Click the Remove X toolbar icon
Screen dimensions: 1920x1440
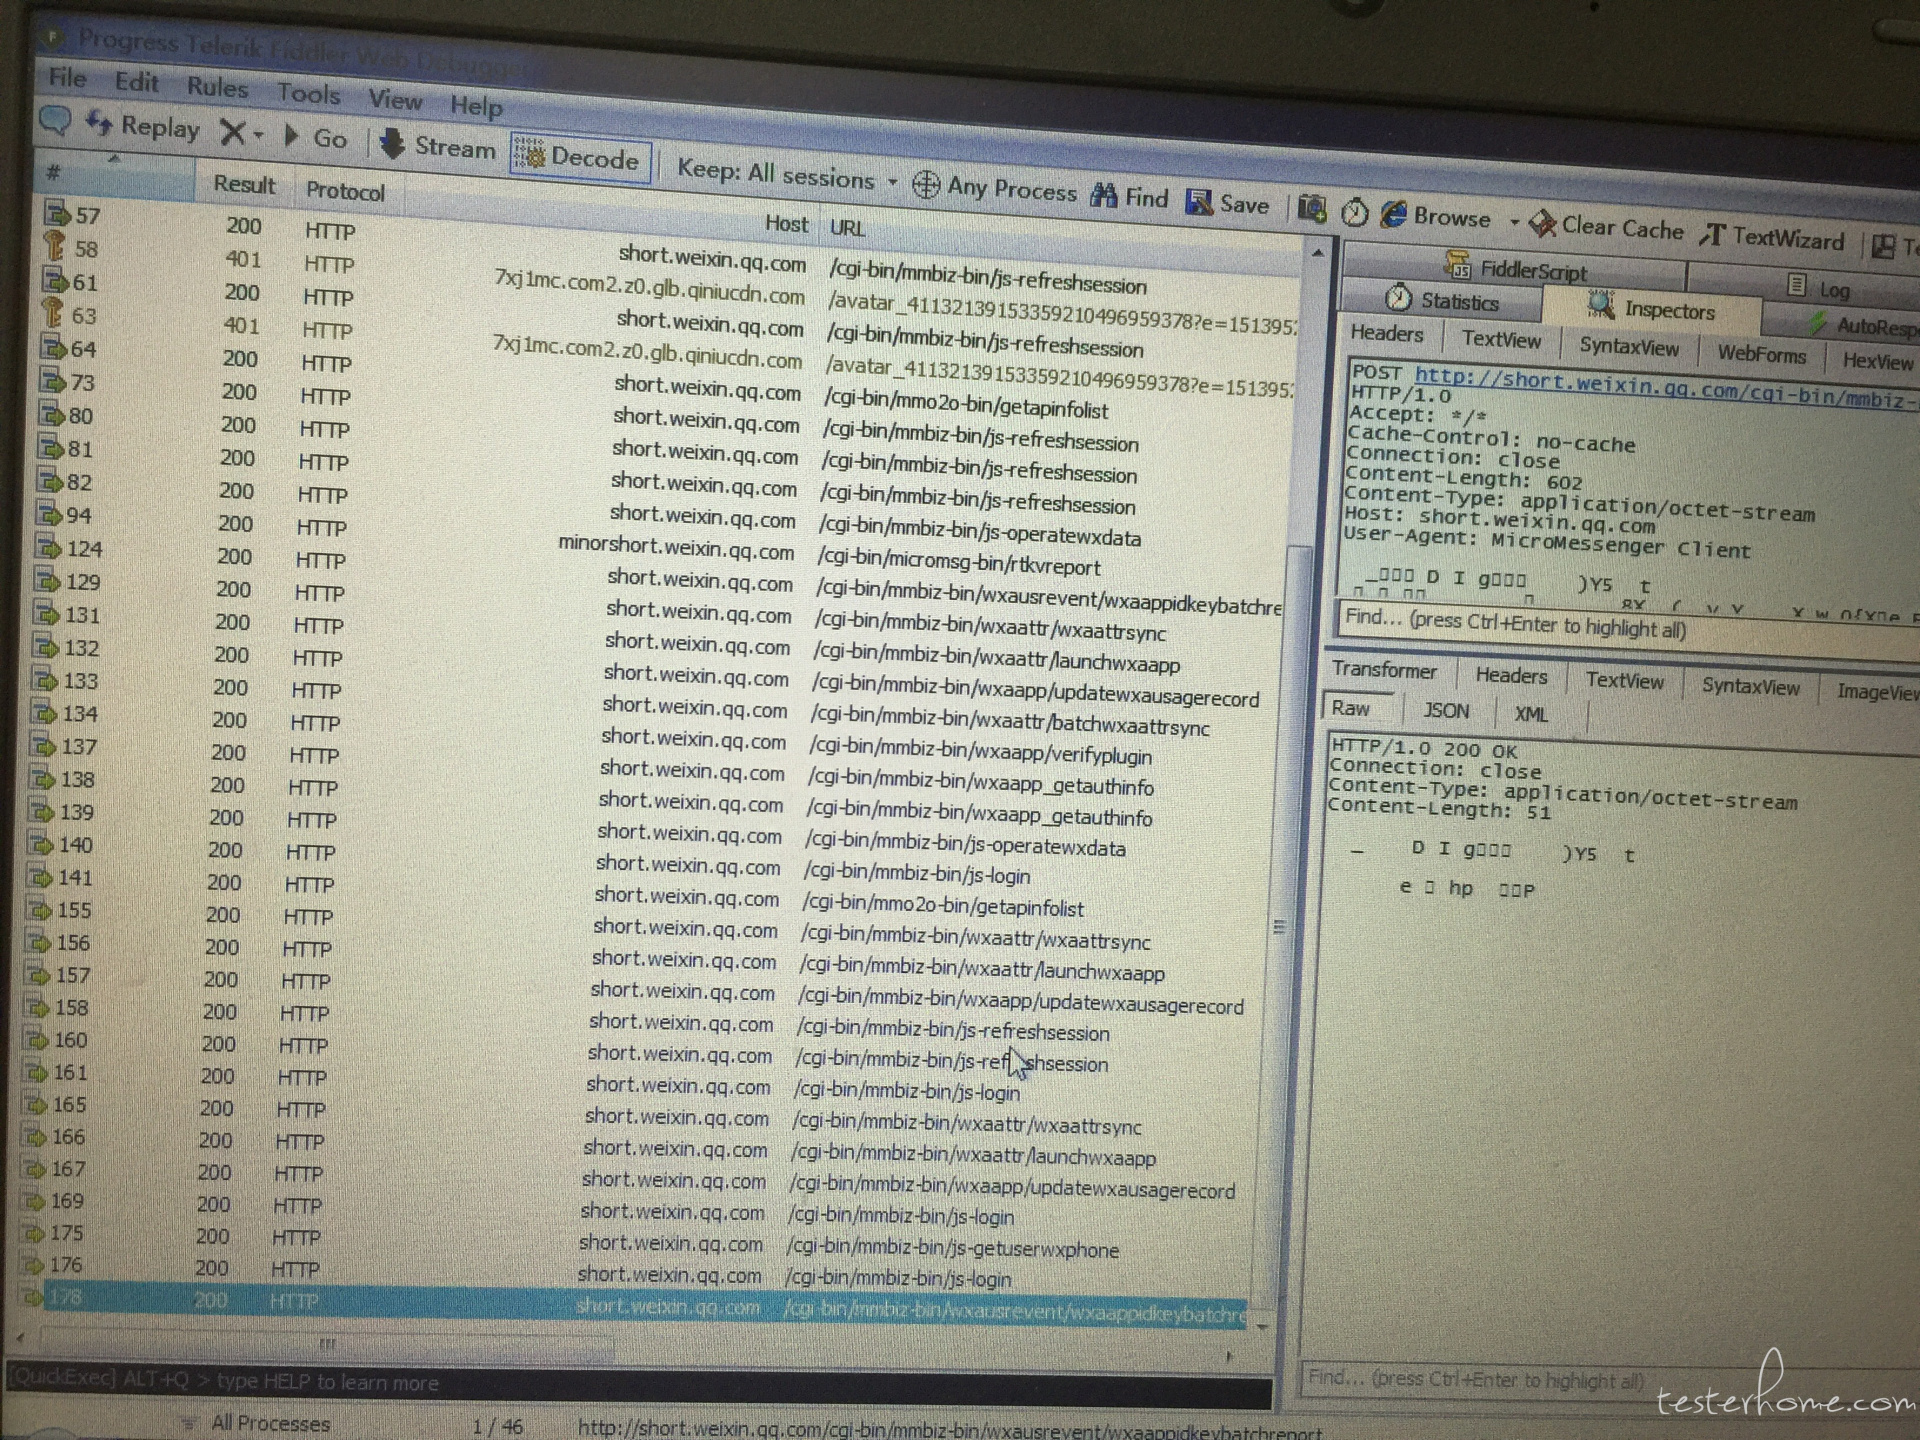click(232, 132)
